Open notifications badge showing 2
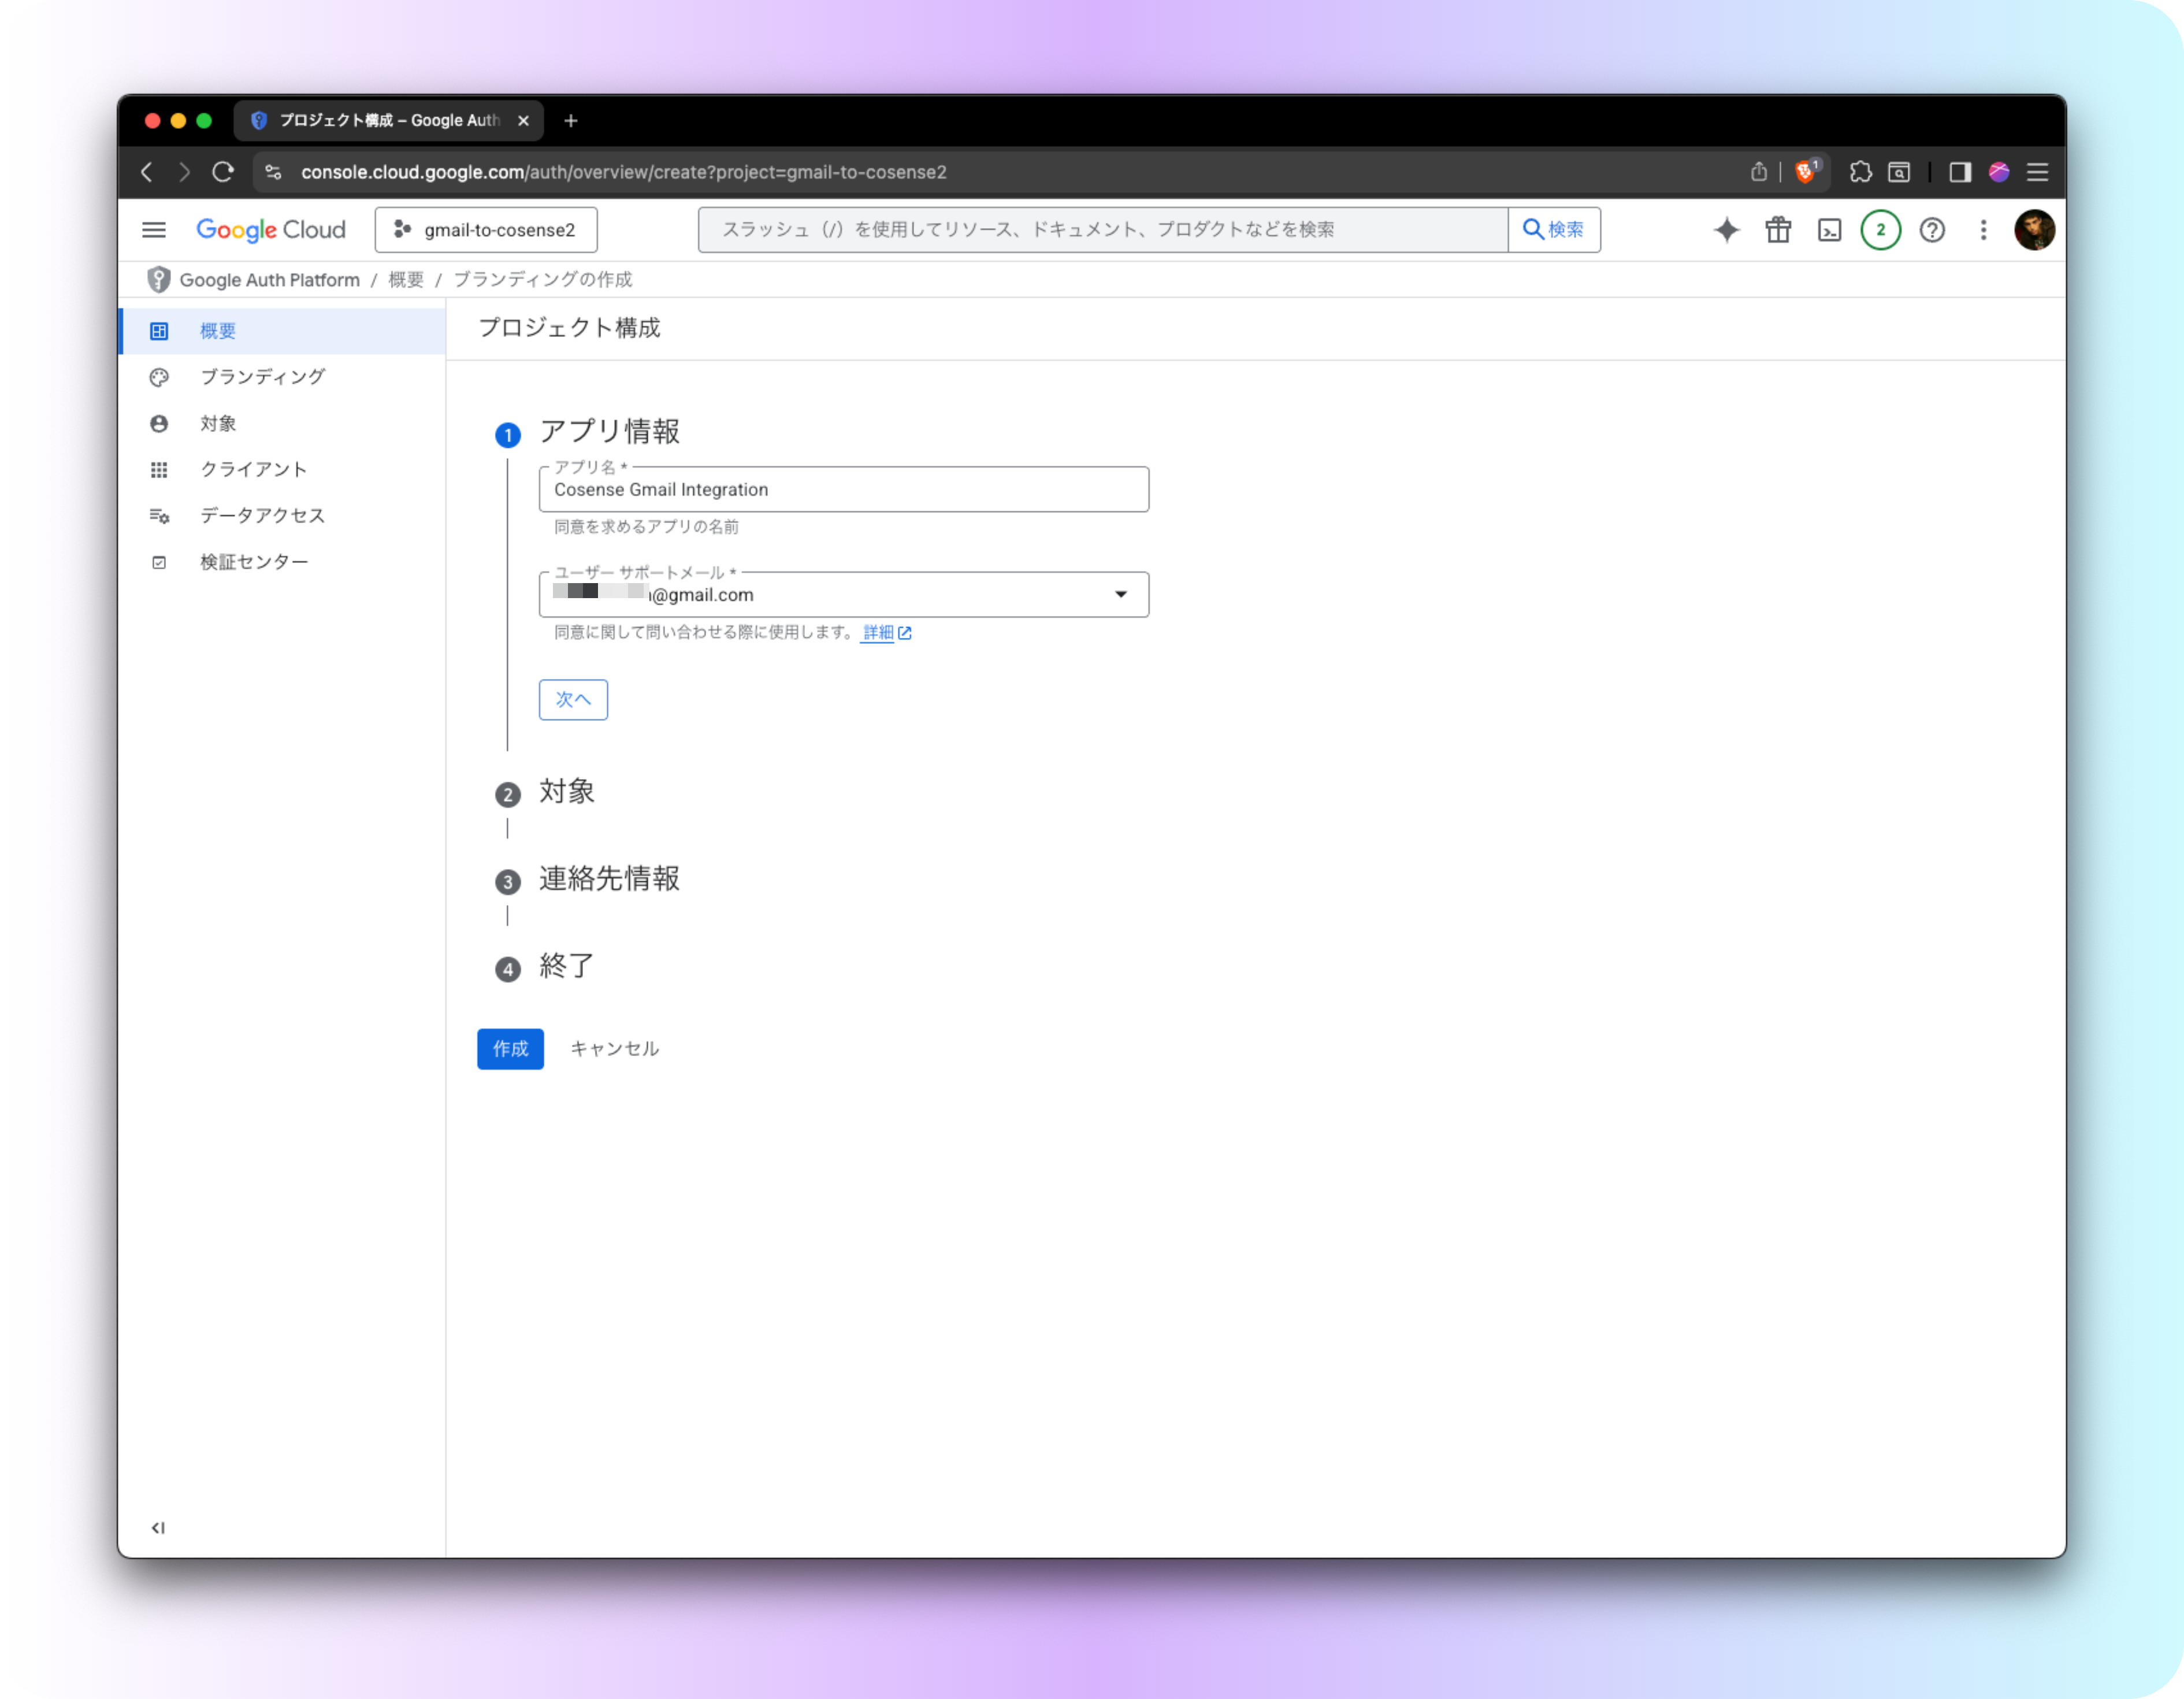 [1880, 230]
